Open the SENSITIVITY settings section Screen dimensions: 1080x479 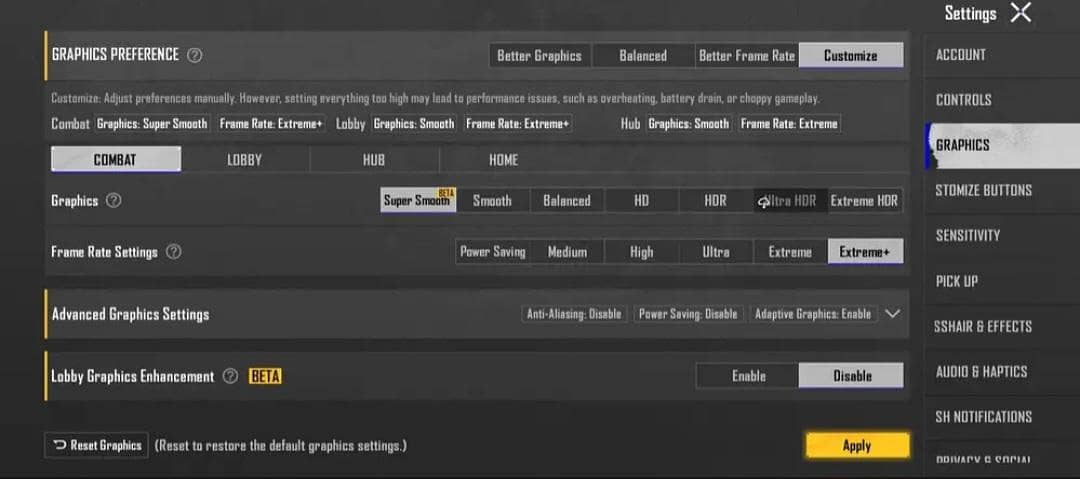click(968, 236)
